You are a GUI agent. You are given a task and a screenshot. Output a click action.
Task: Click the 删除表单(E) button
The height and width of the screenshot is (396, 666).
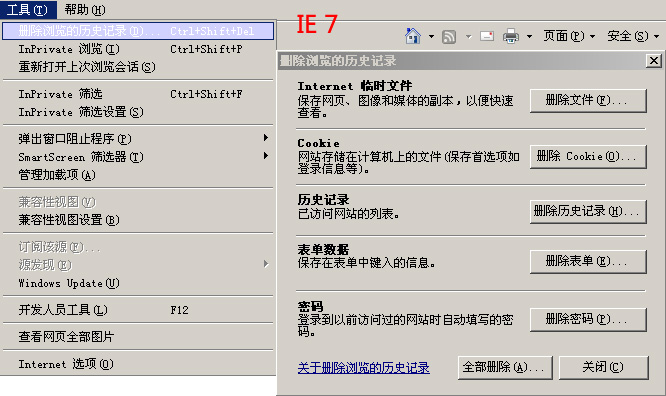(x=588, y=261)
